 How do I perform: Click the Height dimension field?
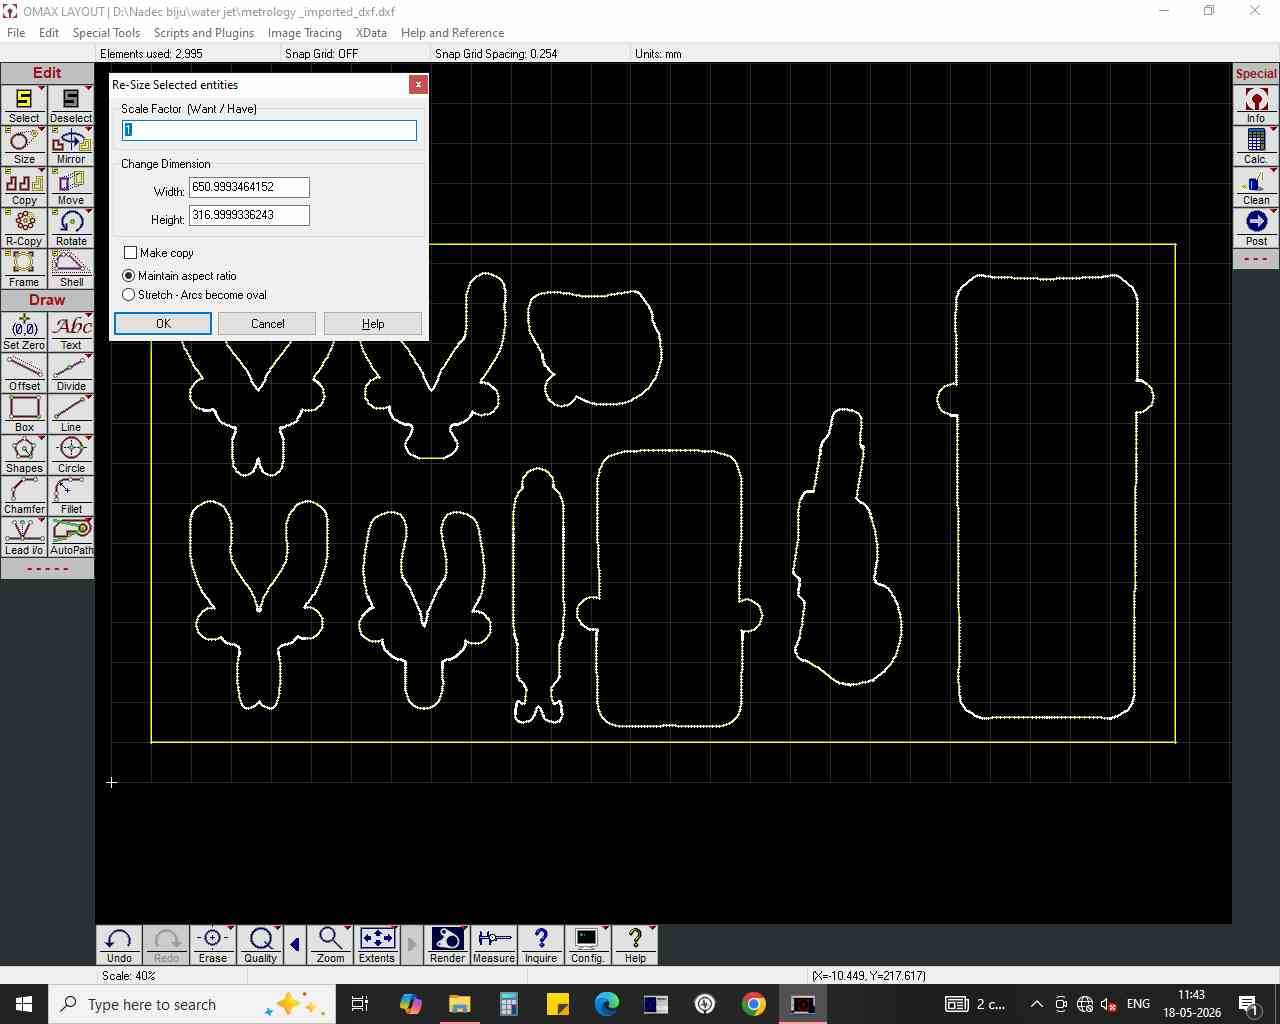pyautogui.click(x=249, y=215)
